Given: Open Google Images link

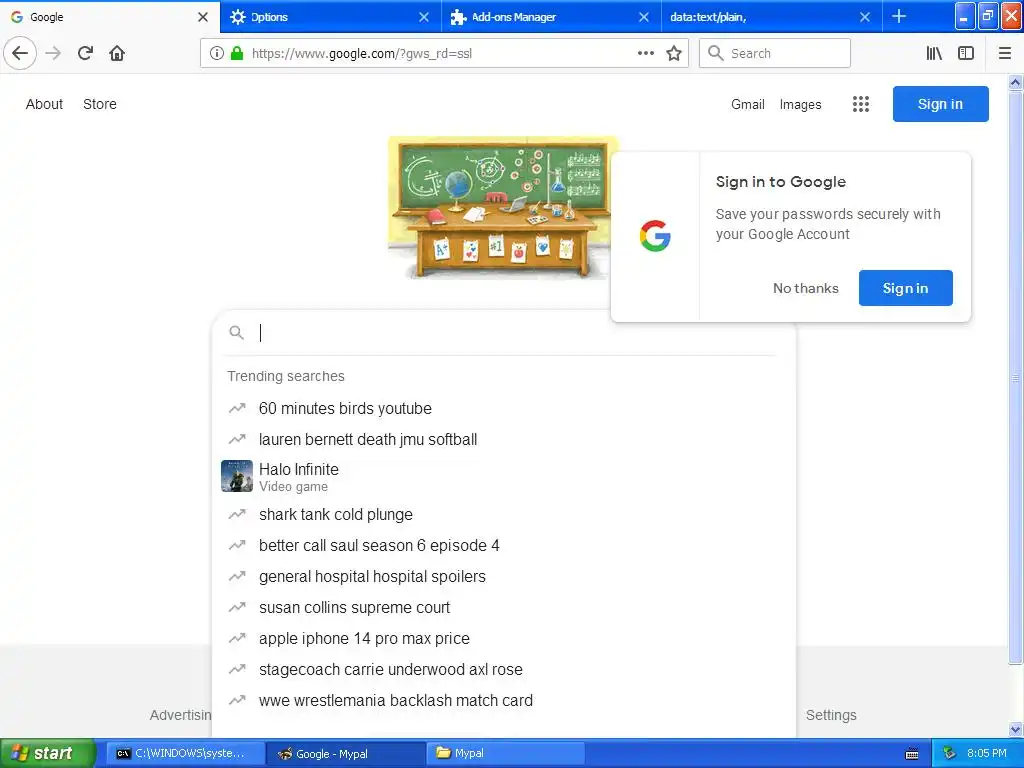Looking at the screenshot, I should (801, 104).
